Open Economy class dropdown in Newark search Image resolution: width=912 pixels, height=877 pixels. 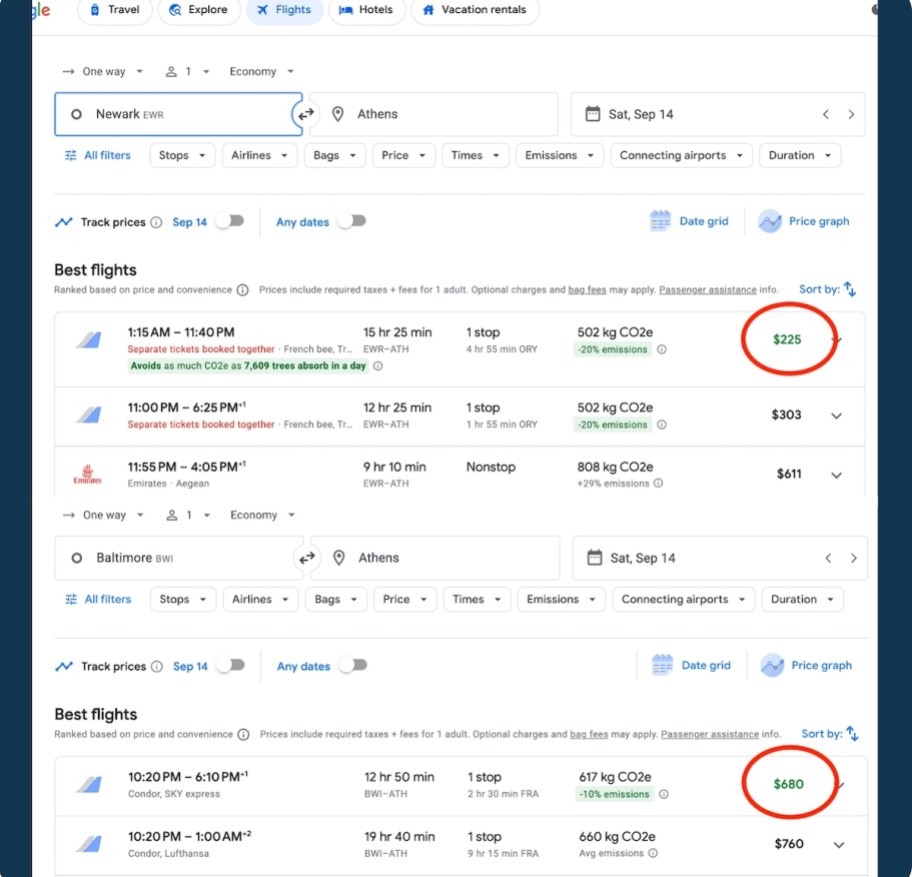(x=261, y=72)
